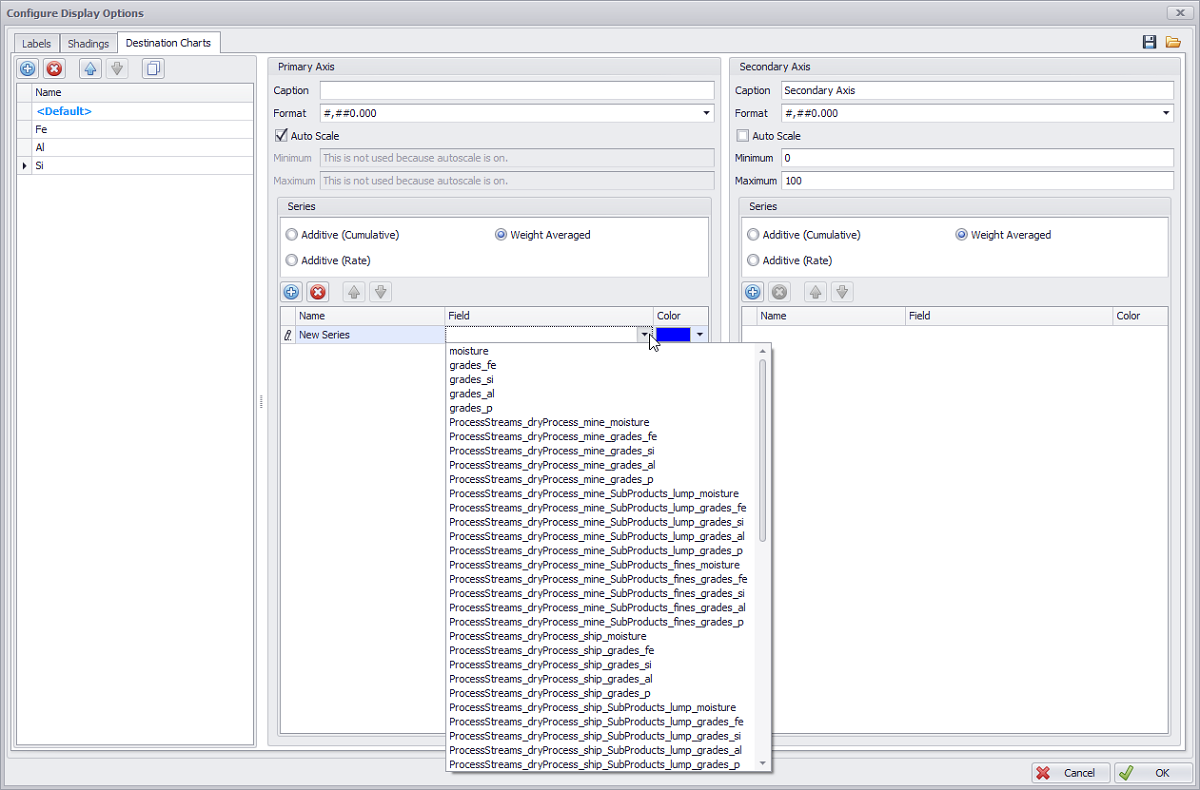Select Secondary Weight Averaged option

coord(961,235)
